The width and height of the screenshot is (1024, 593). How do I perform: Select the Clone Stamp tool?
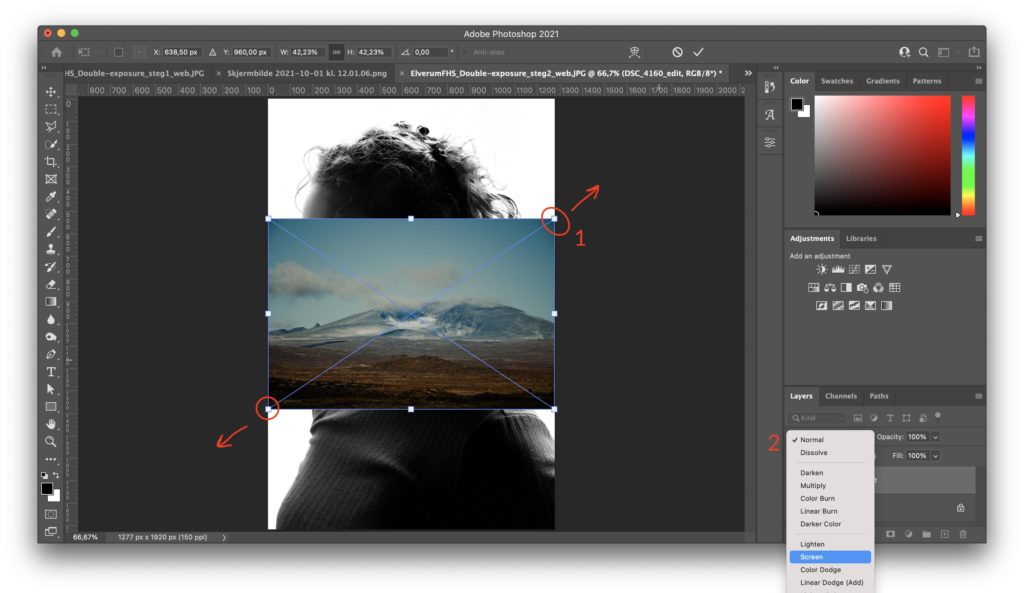(x=51, y=249)
